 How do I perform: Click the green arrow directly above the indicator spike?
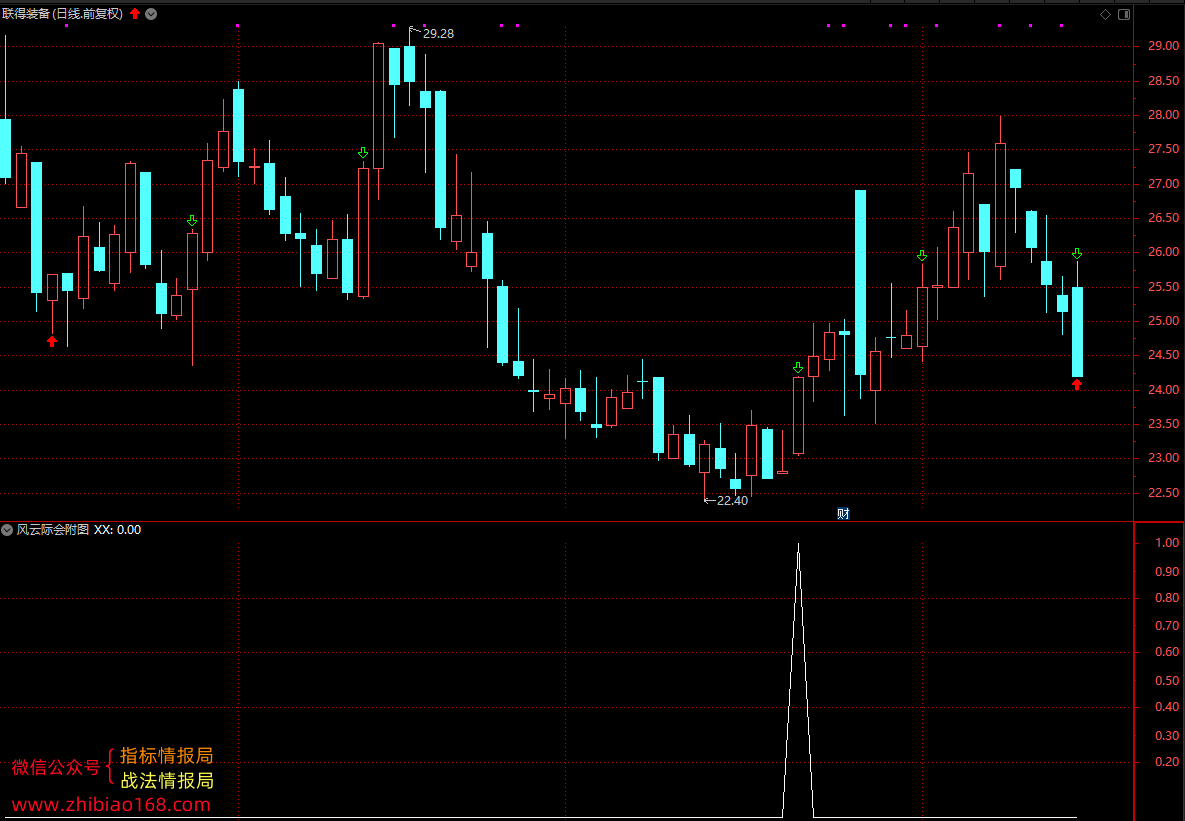pyautogui.click(x=798, y=368)
